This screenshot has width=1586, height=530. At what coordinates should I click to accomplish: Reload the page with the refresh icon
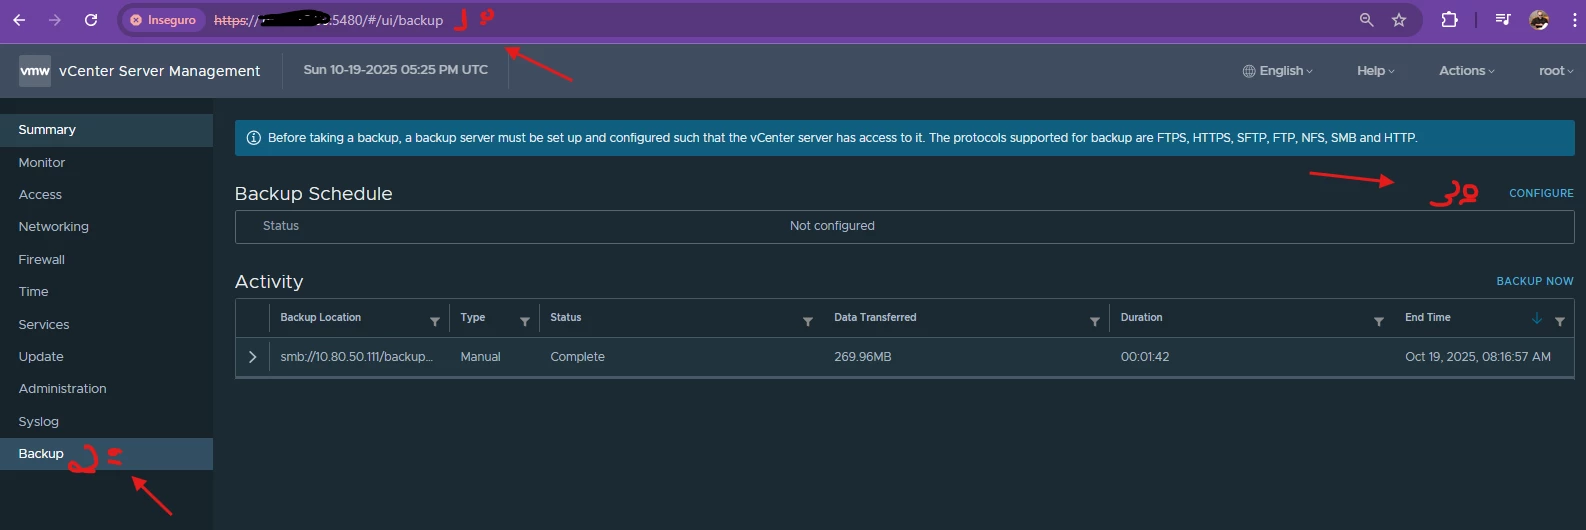(91, 20)
